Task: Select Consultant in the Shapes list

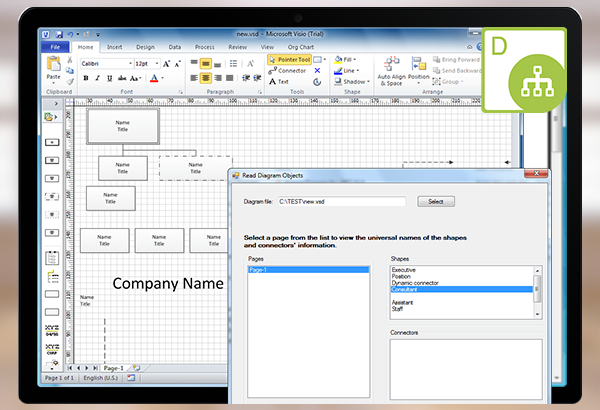Action: point(461,289)
